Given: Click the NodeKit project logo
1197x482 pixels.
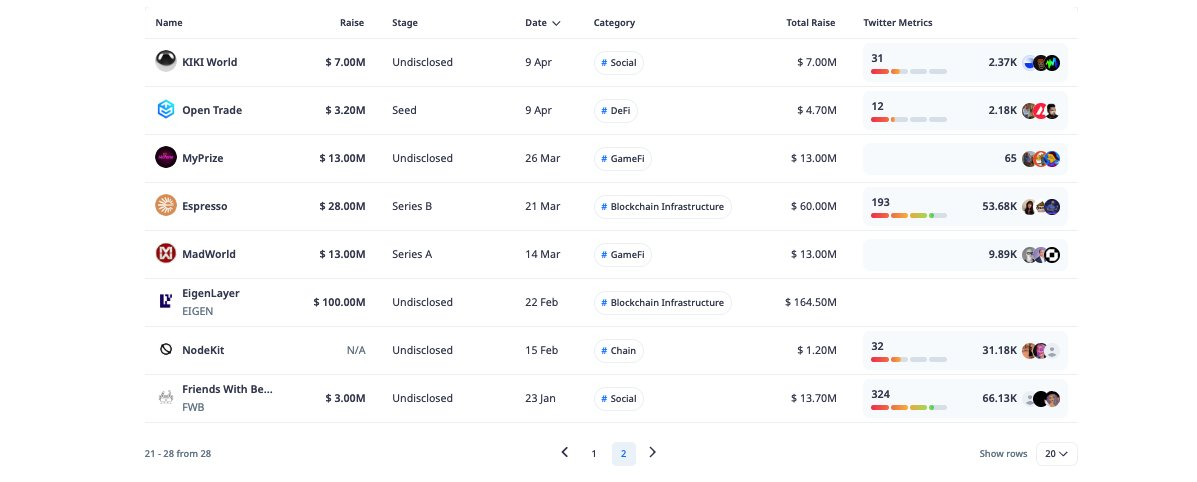Looking at the screenshot, I should (166, 350).
